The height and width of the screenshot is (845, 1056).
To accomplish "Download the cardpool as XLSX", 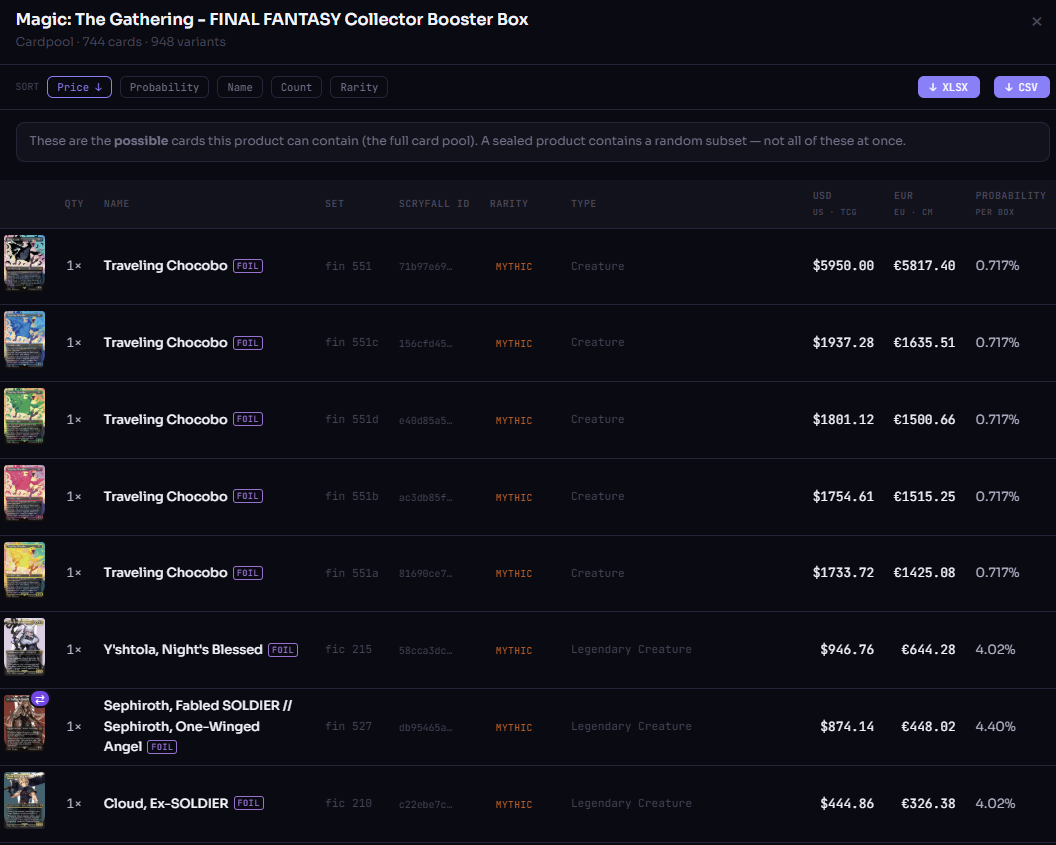I will pyautogui.click(x=948, y=87).
